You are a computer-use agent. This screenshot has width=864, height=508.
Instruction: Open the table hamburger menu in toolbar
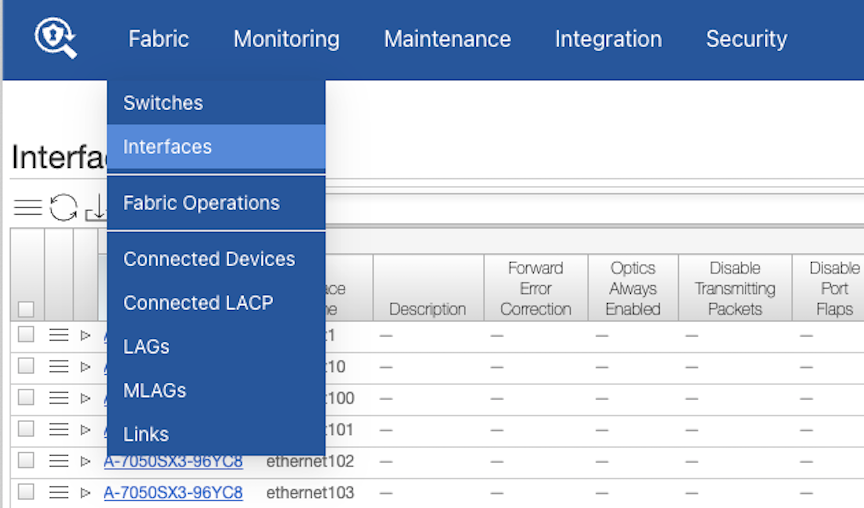(28, 207)
